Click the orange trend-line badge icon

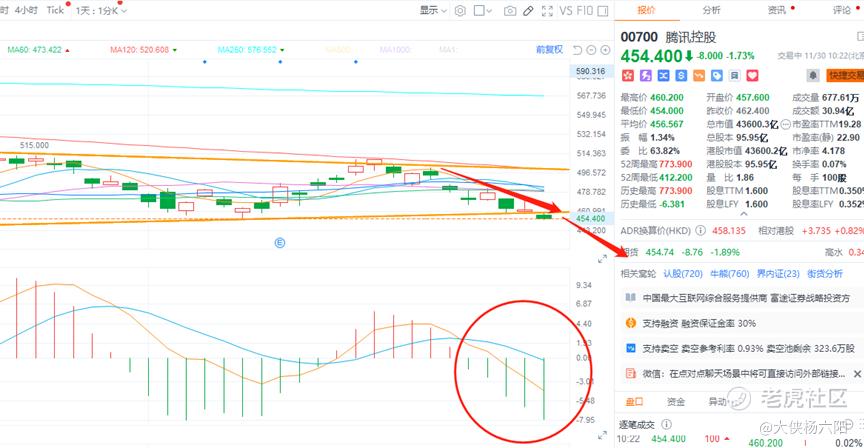click(x=699, y=75)
